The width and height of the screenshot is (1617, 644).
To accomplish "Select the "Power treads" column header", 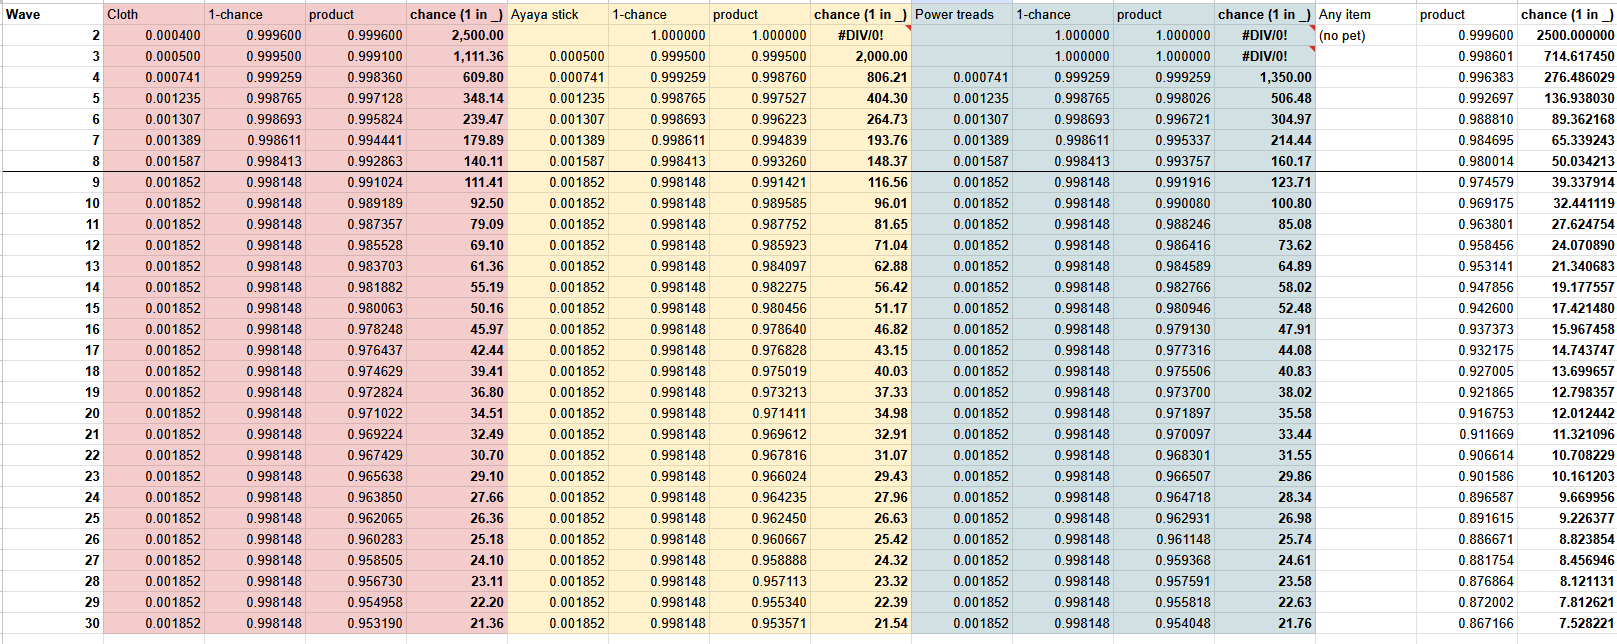I will coord(962,14).
